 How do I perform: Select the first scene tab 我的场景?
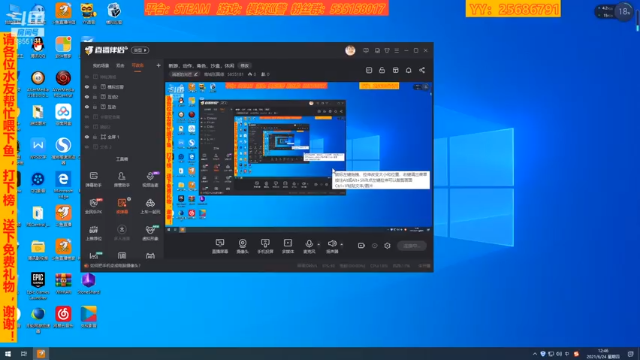click(x=101, y=66)
